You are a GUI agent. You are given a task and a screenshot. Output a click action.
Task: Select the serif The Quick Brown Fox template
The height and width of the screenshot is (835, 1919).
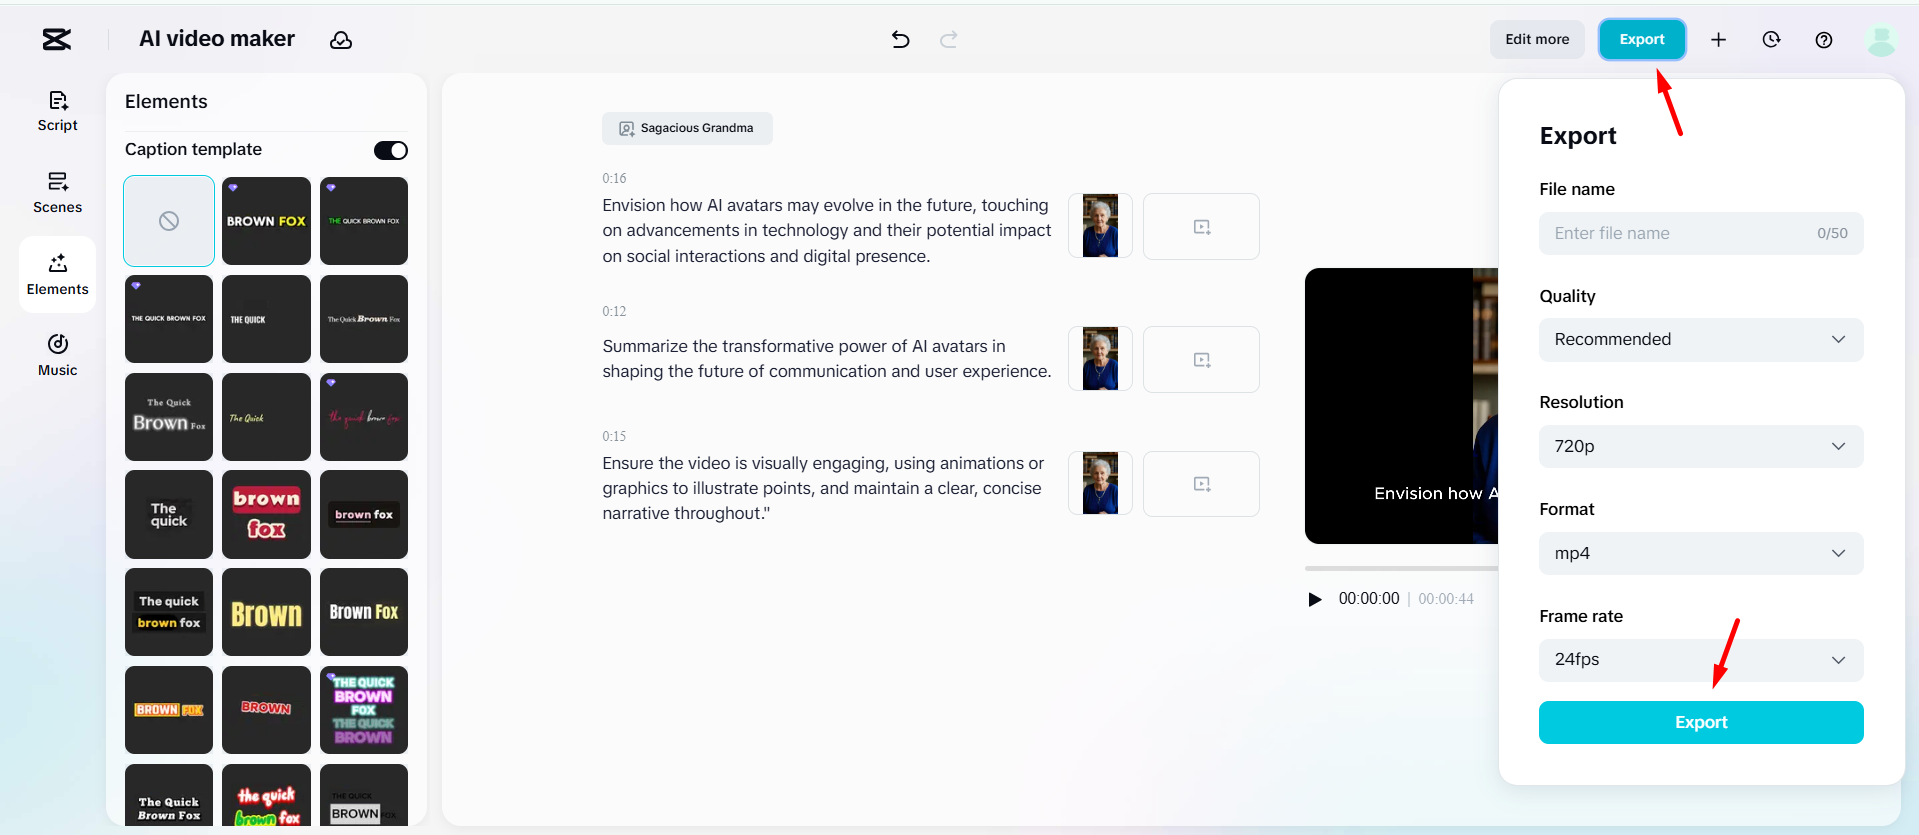(364, 319)
